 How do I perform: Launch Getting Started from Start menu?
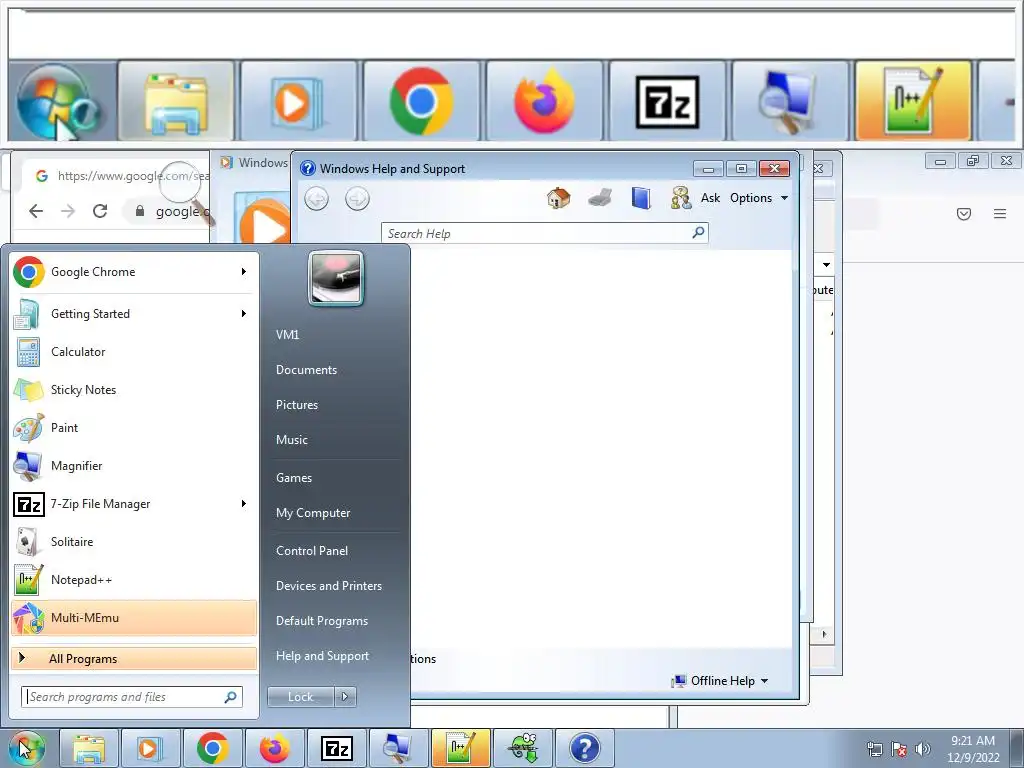(x=134, y=313)
